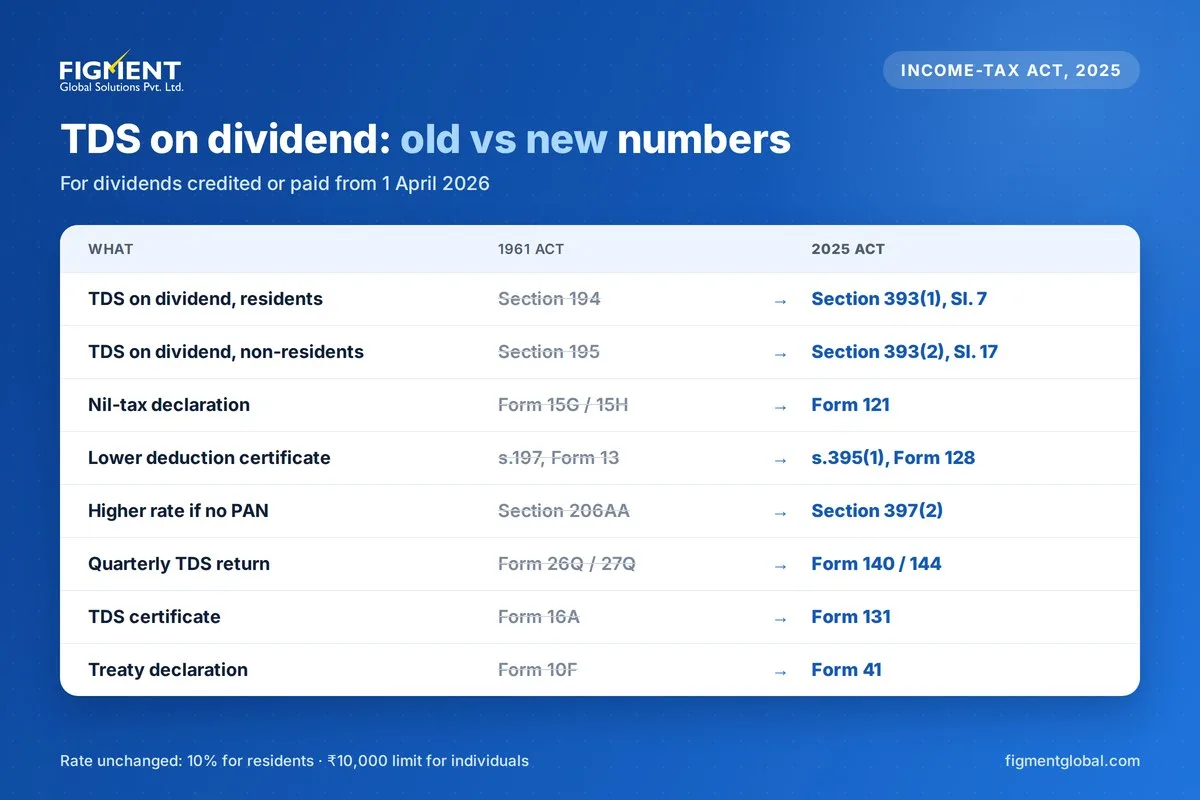Click the 'Form 41' cell

(x=847, y=670)
